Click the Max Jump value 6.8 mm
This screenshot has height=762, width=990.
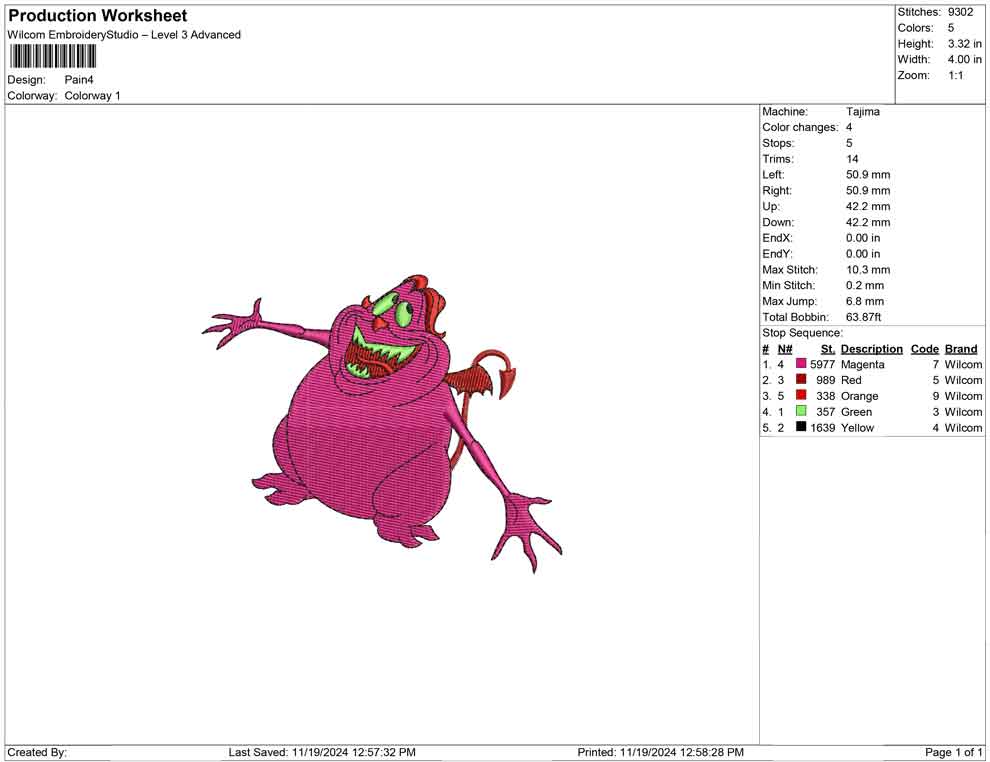coord(865,301)
